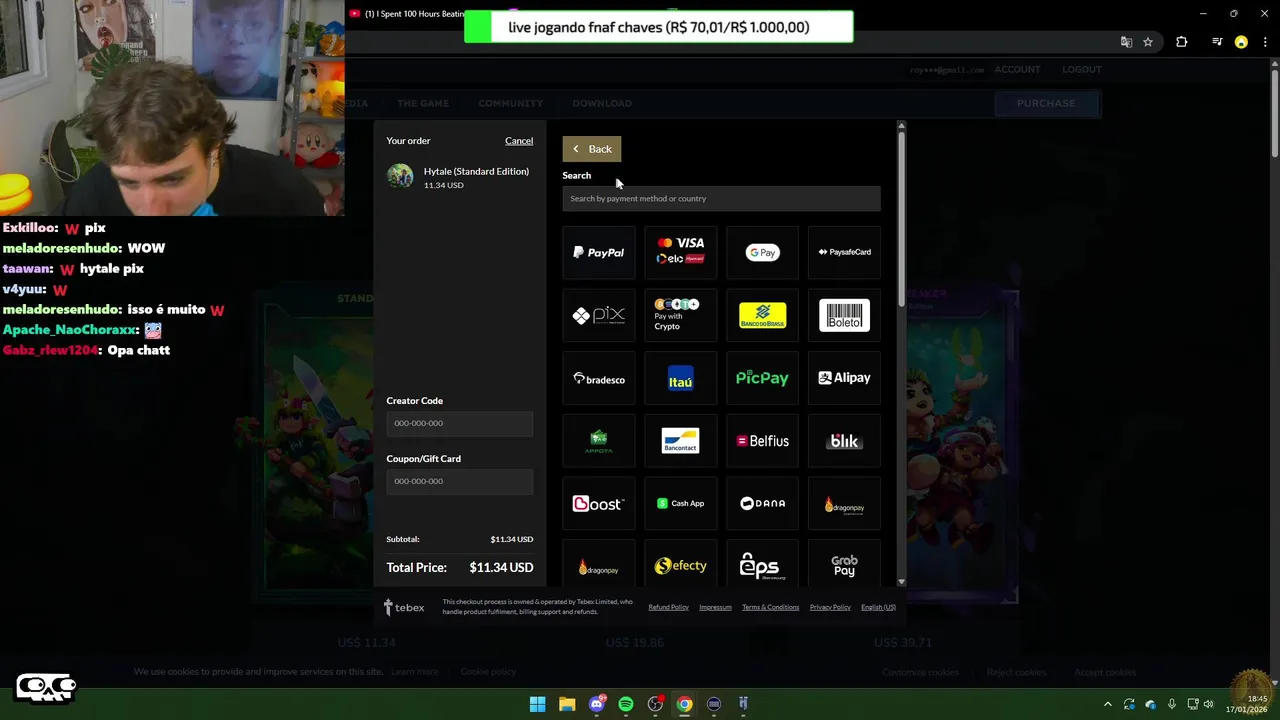Choose PicPay payment method
This screenshot has height=720, width=1280.
(762, 379)
